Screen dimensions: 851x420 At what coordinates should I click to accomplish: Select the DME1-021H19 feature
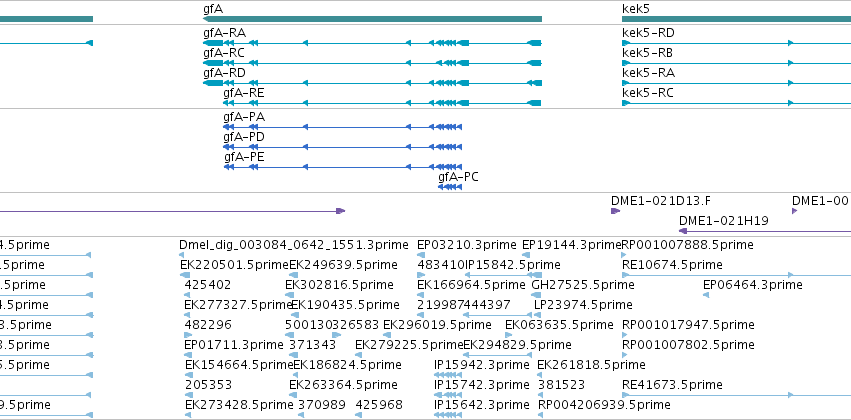[x=723, y=221]
